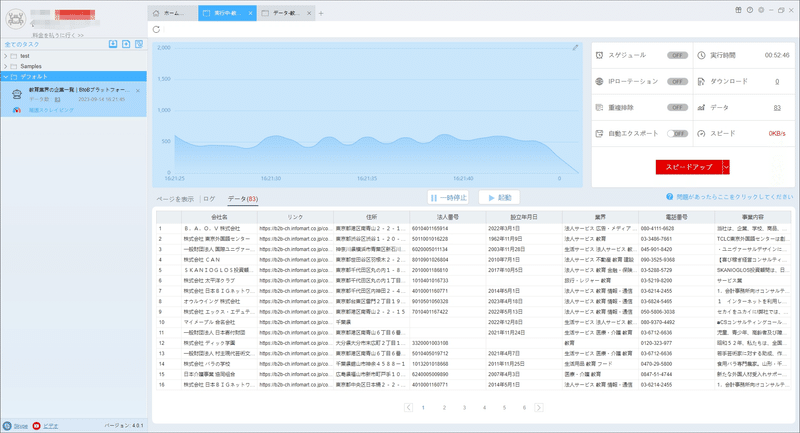Toggle the 重複排除 OFF switch
The width and height of the screenshot is (800, 433).
click(678, 108)
